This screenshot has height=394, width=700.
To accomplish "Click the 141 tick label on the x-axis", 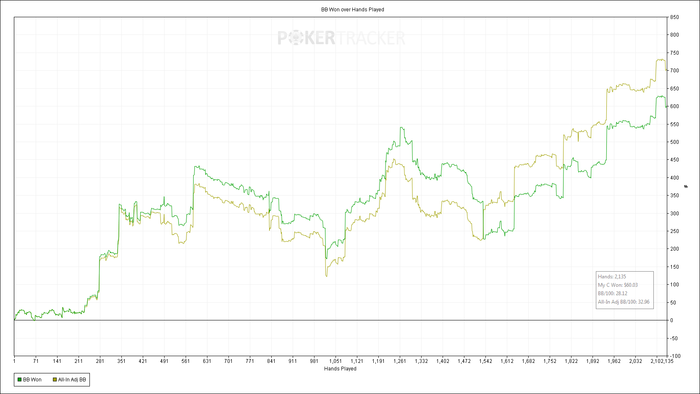I will point(57,361).
